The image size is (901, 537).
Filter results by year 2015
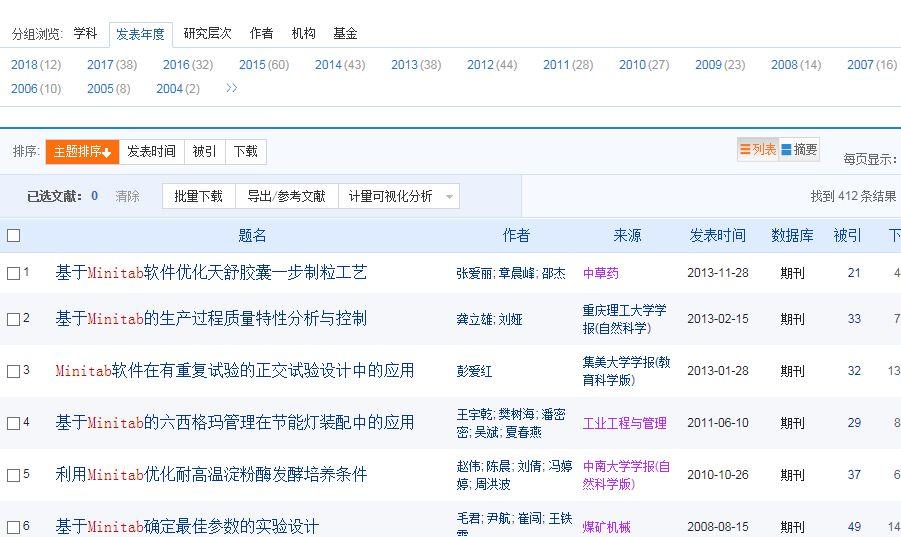click(x=263, y=65)
